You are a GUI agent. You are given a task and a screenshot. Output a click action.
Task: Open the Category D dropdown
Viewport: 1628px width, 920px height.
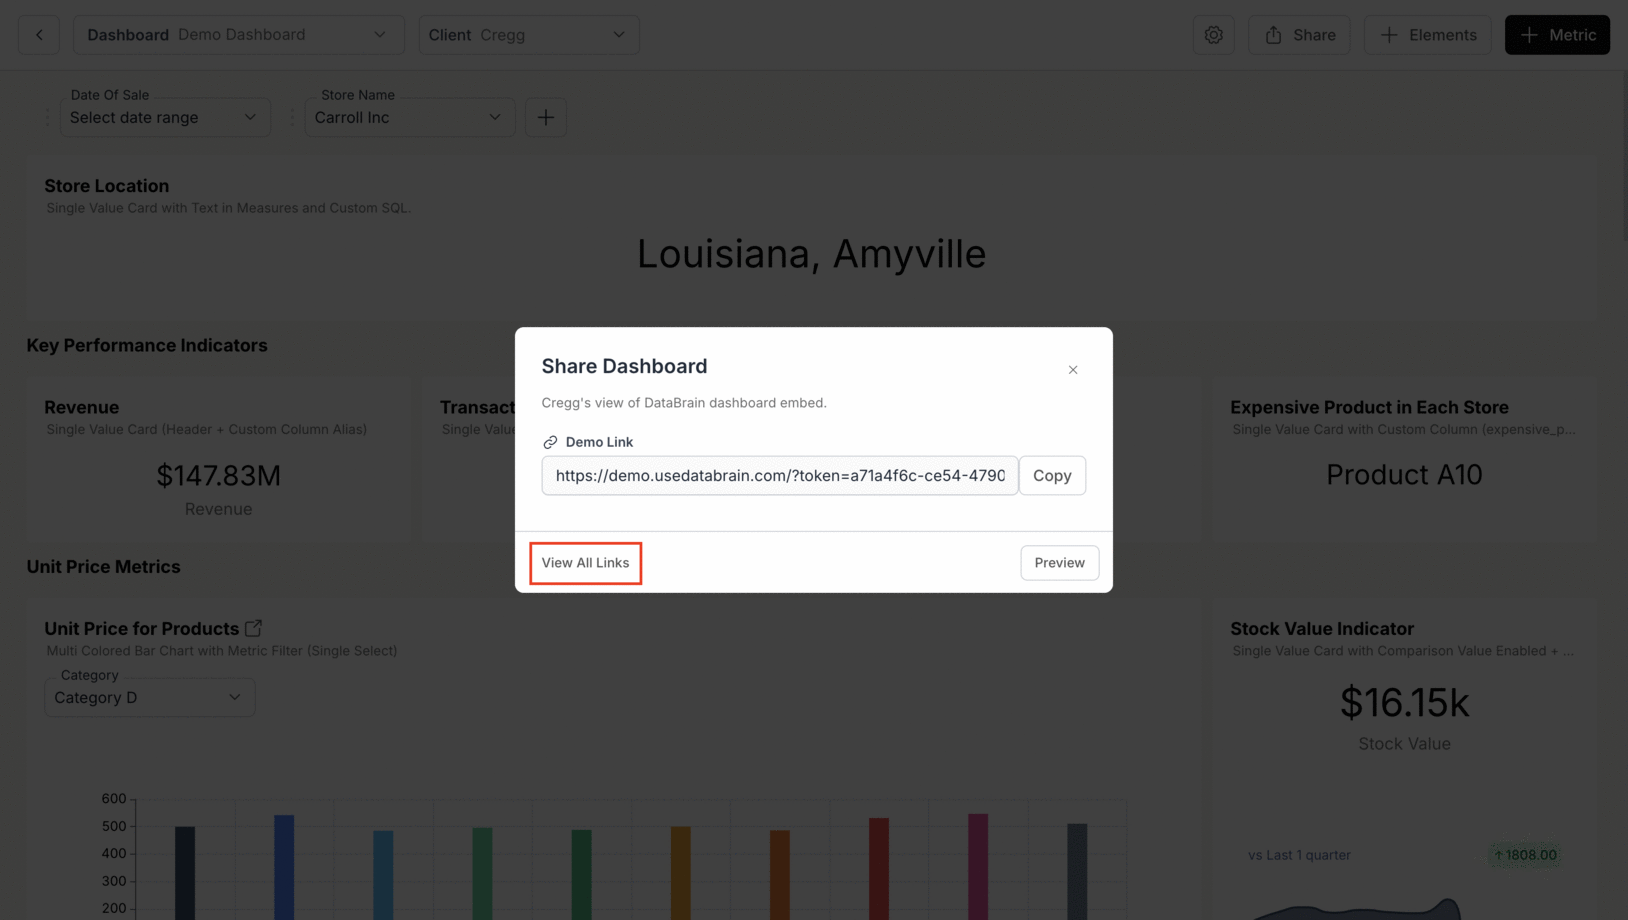click(148, 697)
